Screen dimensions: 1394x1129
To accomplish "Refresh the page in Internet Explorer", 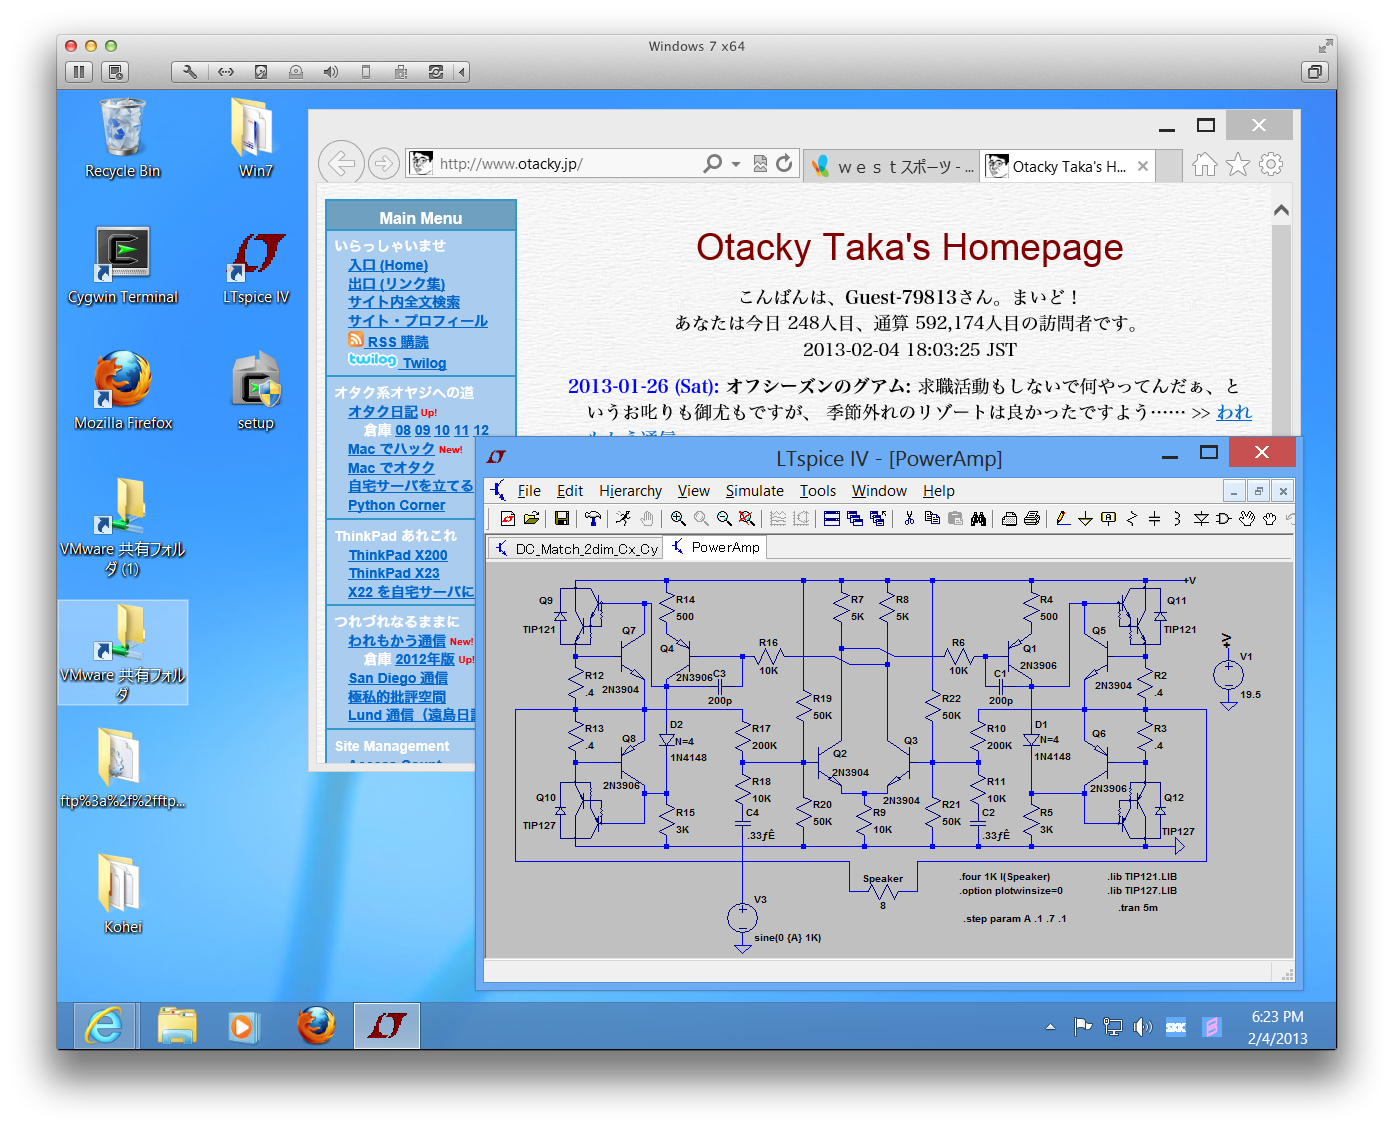I will coord(784,163).
